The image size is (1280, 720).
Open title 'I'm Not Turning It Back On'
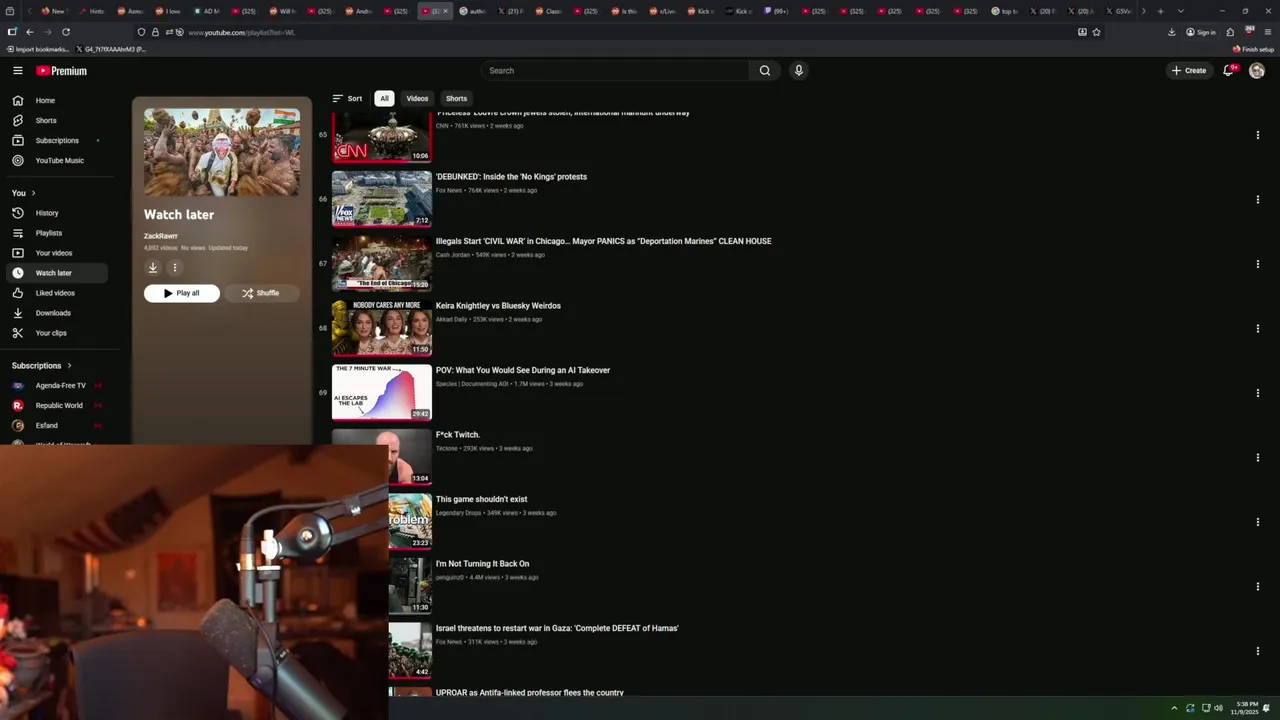click(483, 564)
